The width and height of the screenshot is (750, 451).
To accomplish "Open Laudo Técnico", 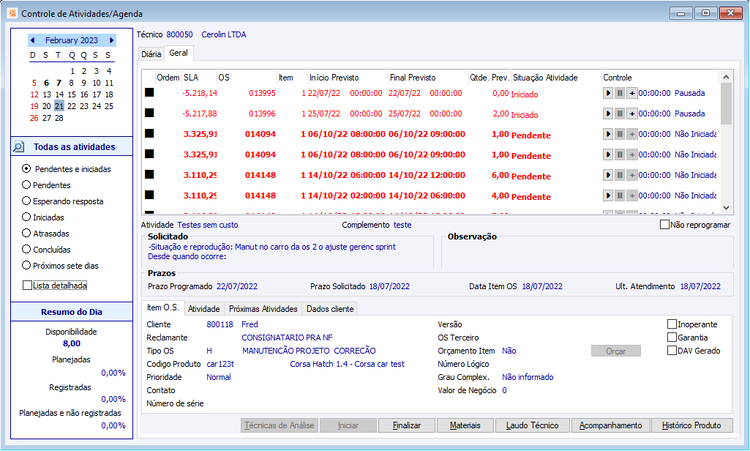I will (x=532, y=425).
